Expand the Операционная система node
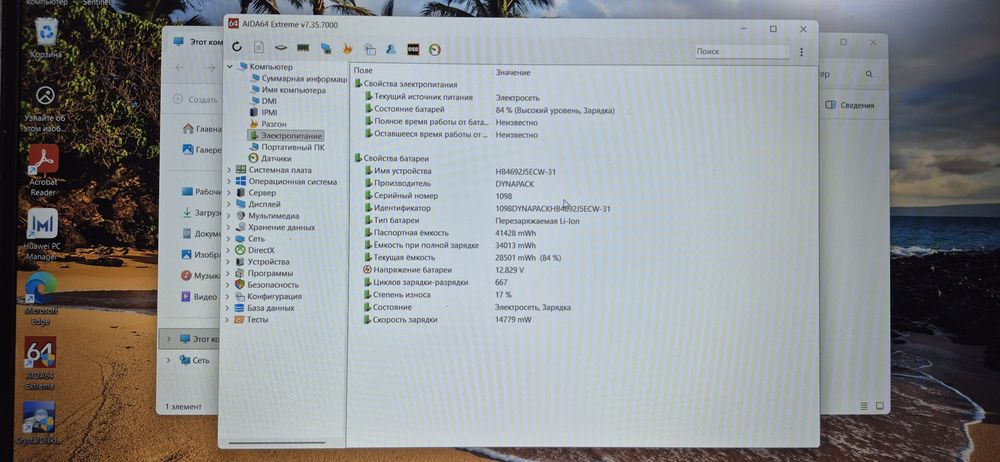Screen dimensions: 1000x462 coord(228,181)
